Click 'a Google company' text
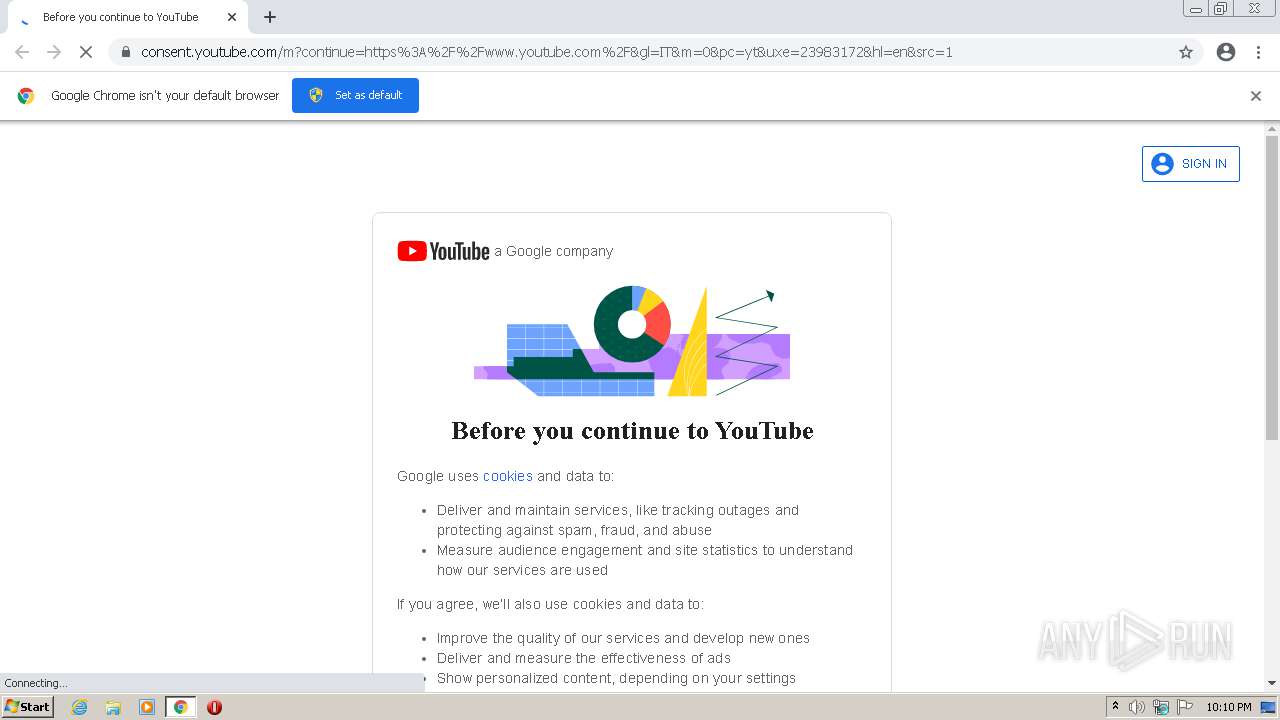1280x720 pixels. (x=554, y=251)
